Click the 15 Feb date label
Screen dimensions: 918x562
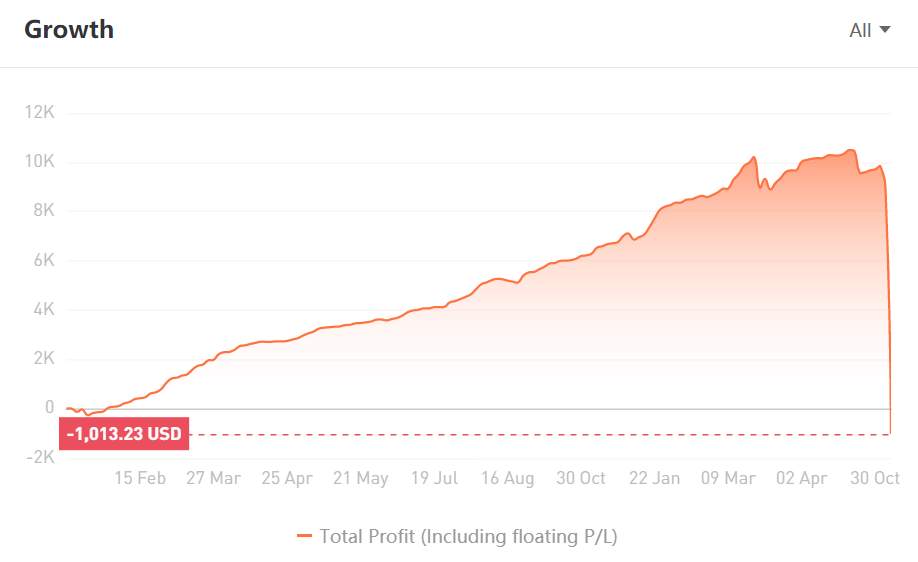(140, 478)
